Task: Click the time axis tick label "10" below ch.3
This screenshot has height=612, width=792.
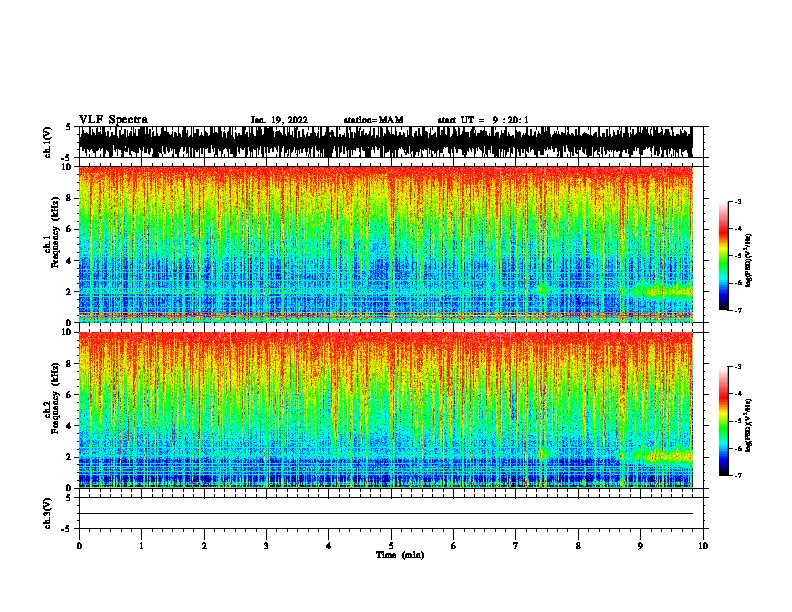Action: (703, 546)
